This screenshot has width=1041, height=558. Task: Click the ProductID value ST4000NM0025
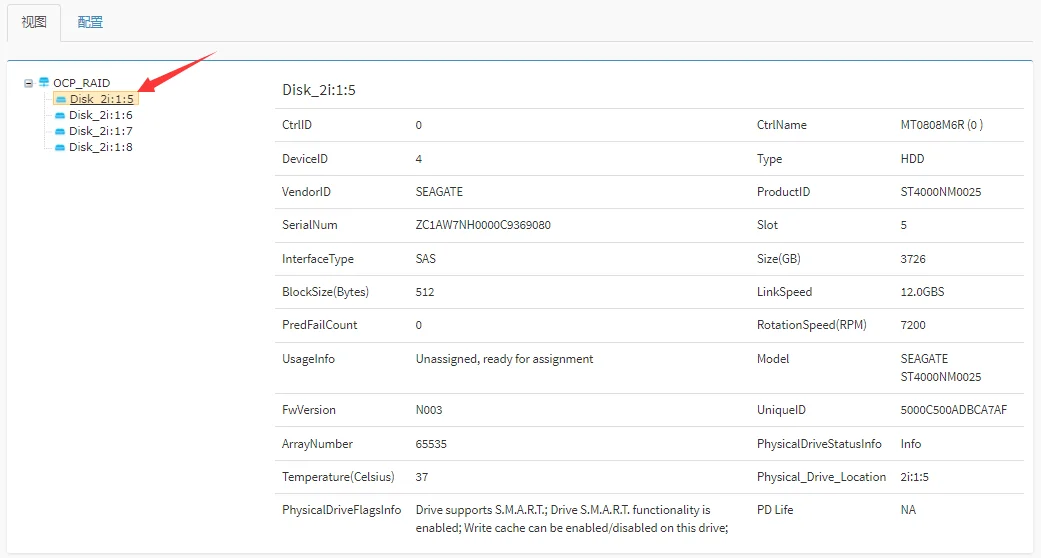pyautogui.click(x=941, y=192)
